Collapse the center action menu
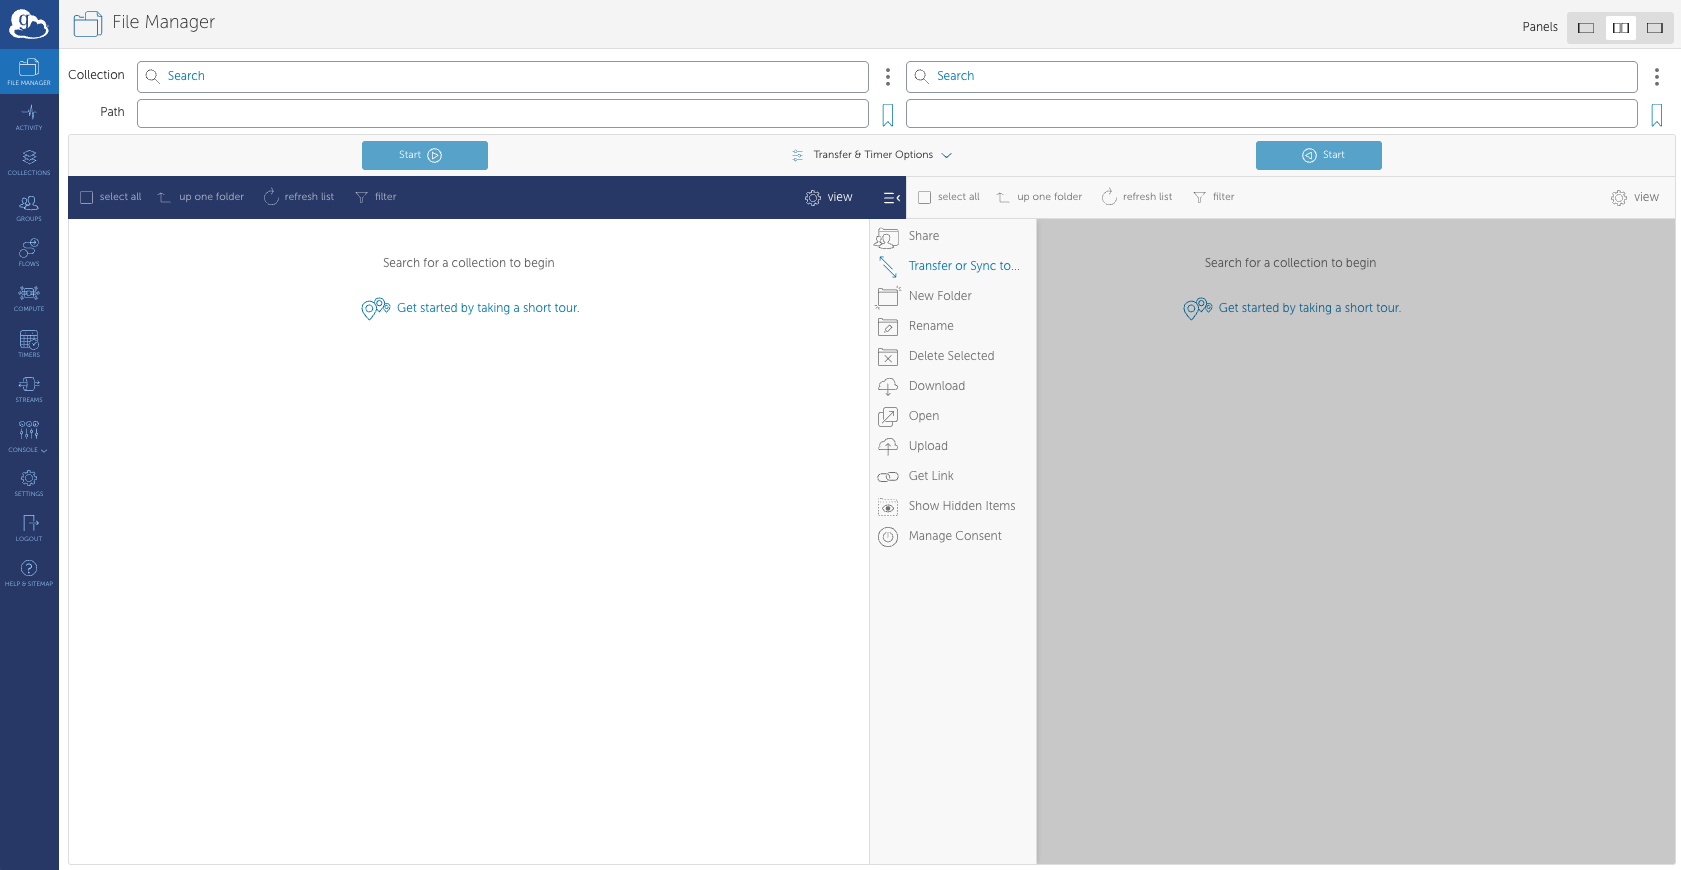 tap(891, 198)
